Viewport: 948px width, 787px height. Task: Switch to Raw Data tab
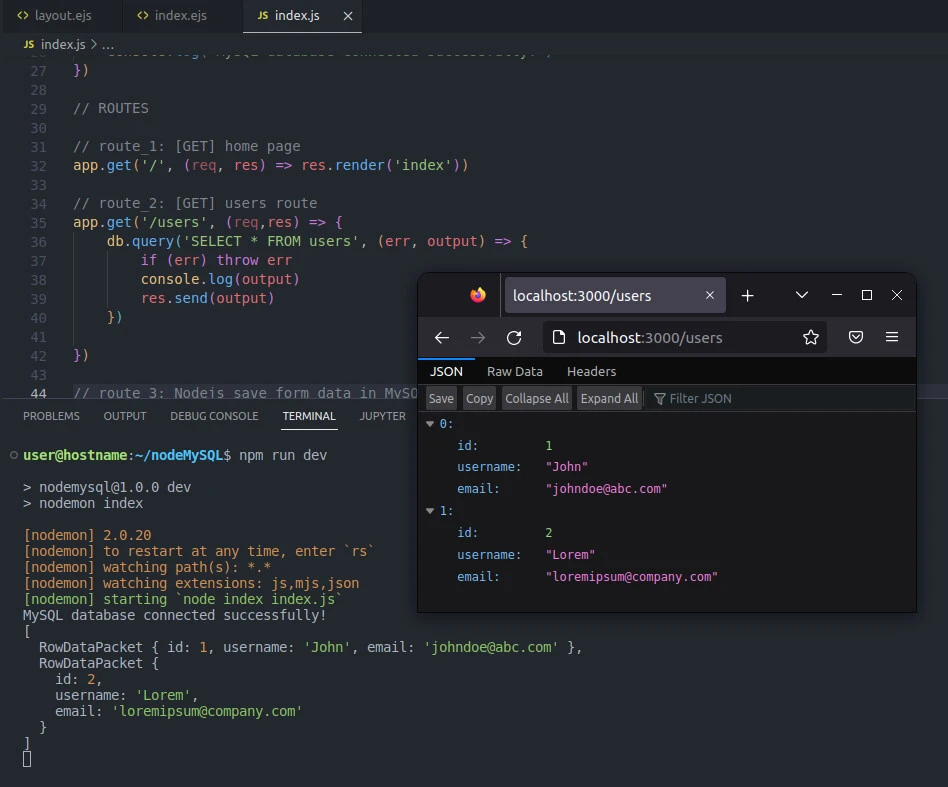point(515,371)
